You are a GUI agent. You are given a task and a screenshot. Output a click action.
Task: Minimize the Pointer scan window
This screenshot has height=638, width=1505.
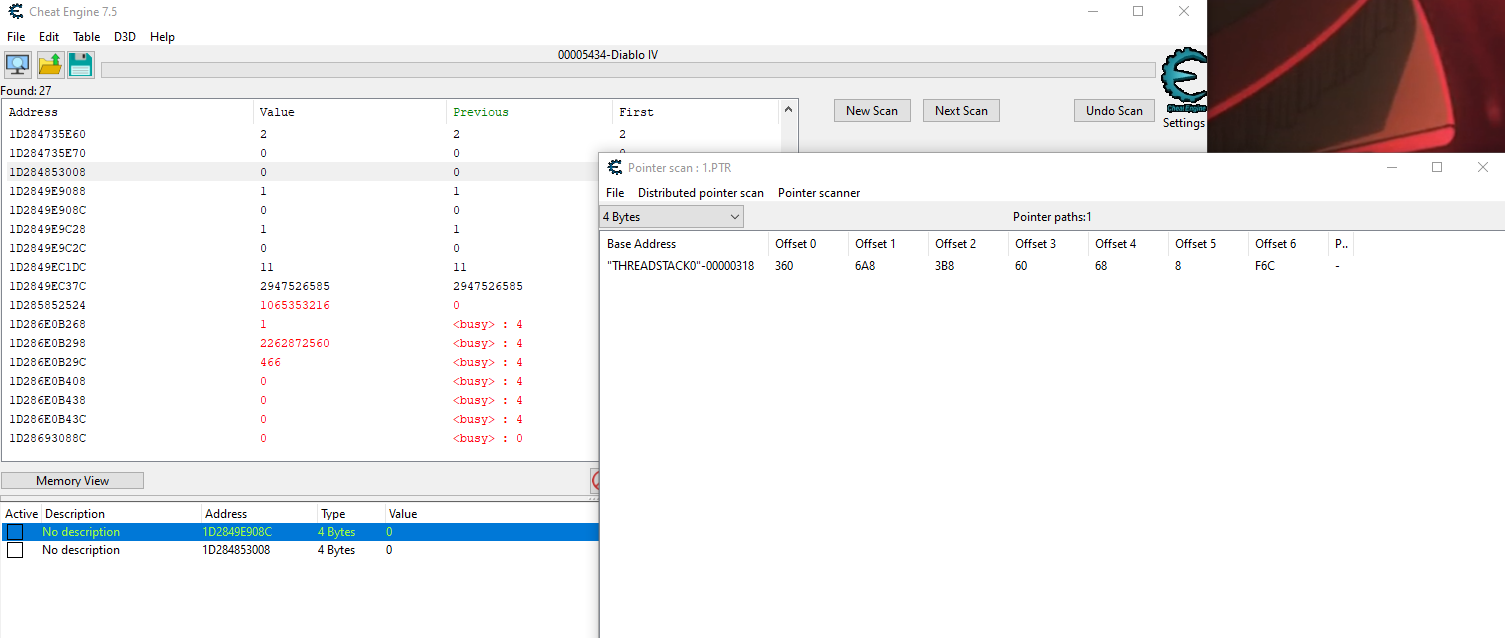(x=1391, y=167)
